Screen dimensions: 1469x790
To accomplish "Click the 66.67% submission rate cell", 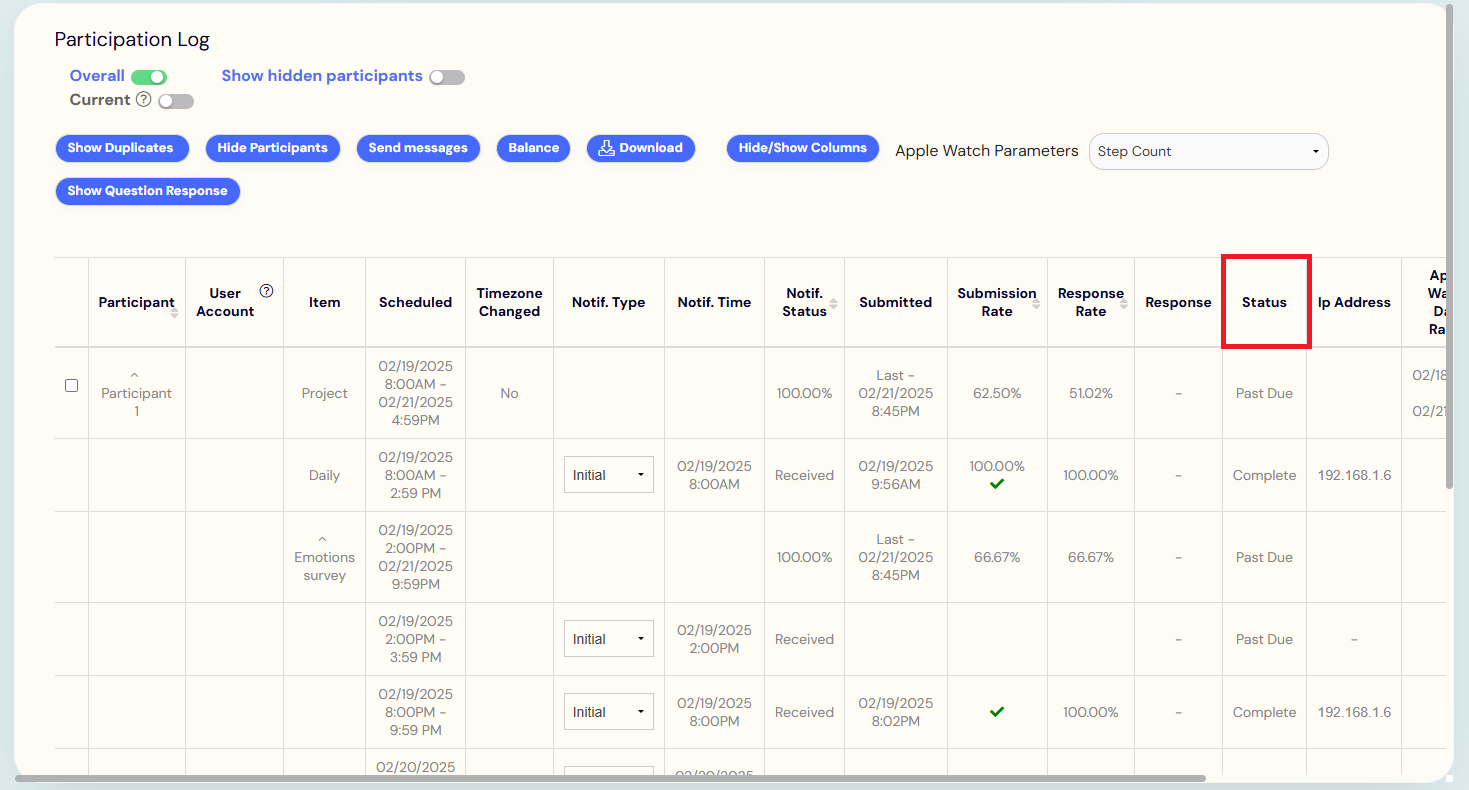I will click(997, 557).
